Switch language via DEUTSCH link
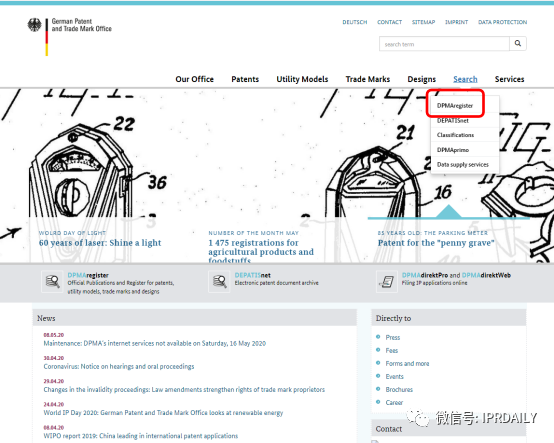This screenshot has height=443, width=554. pyautogui.click(x=355, y=22)
